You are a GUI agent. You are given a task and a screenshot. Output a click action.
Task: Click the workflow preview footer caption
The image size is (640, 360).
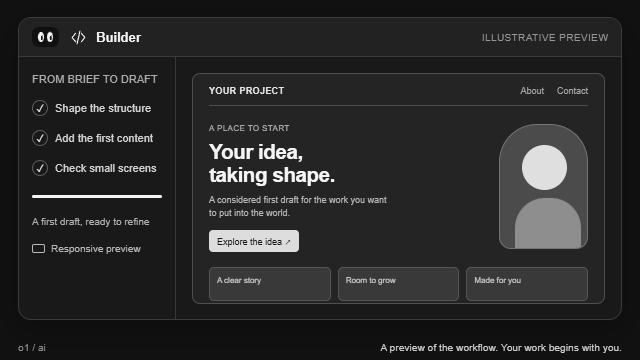tap(501, 348)
